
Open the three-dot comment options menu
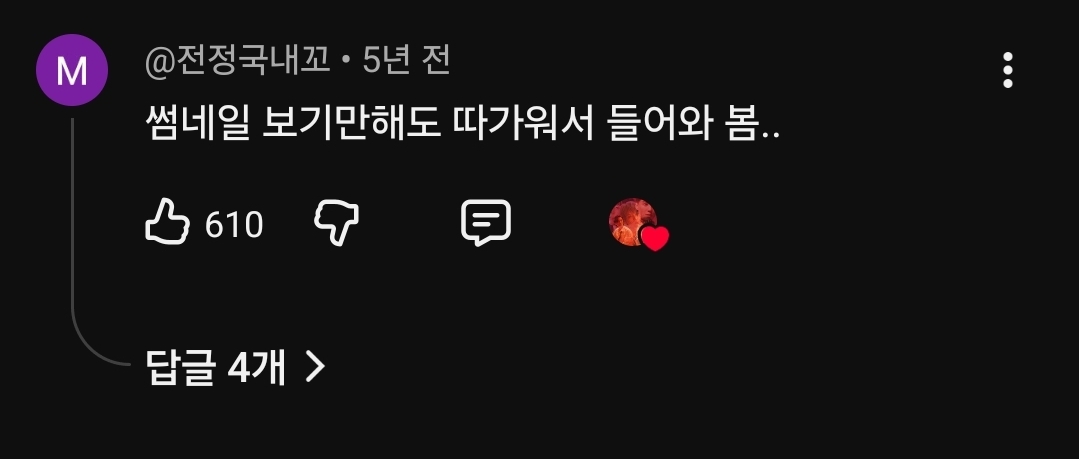click(x=1007, y=70)
